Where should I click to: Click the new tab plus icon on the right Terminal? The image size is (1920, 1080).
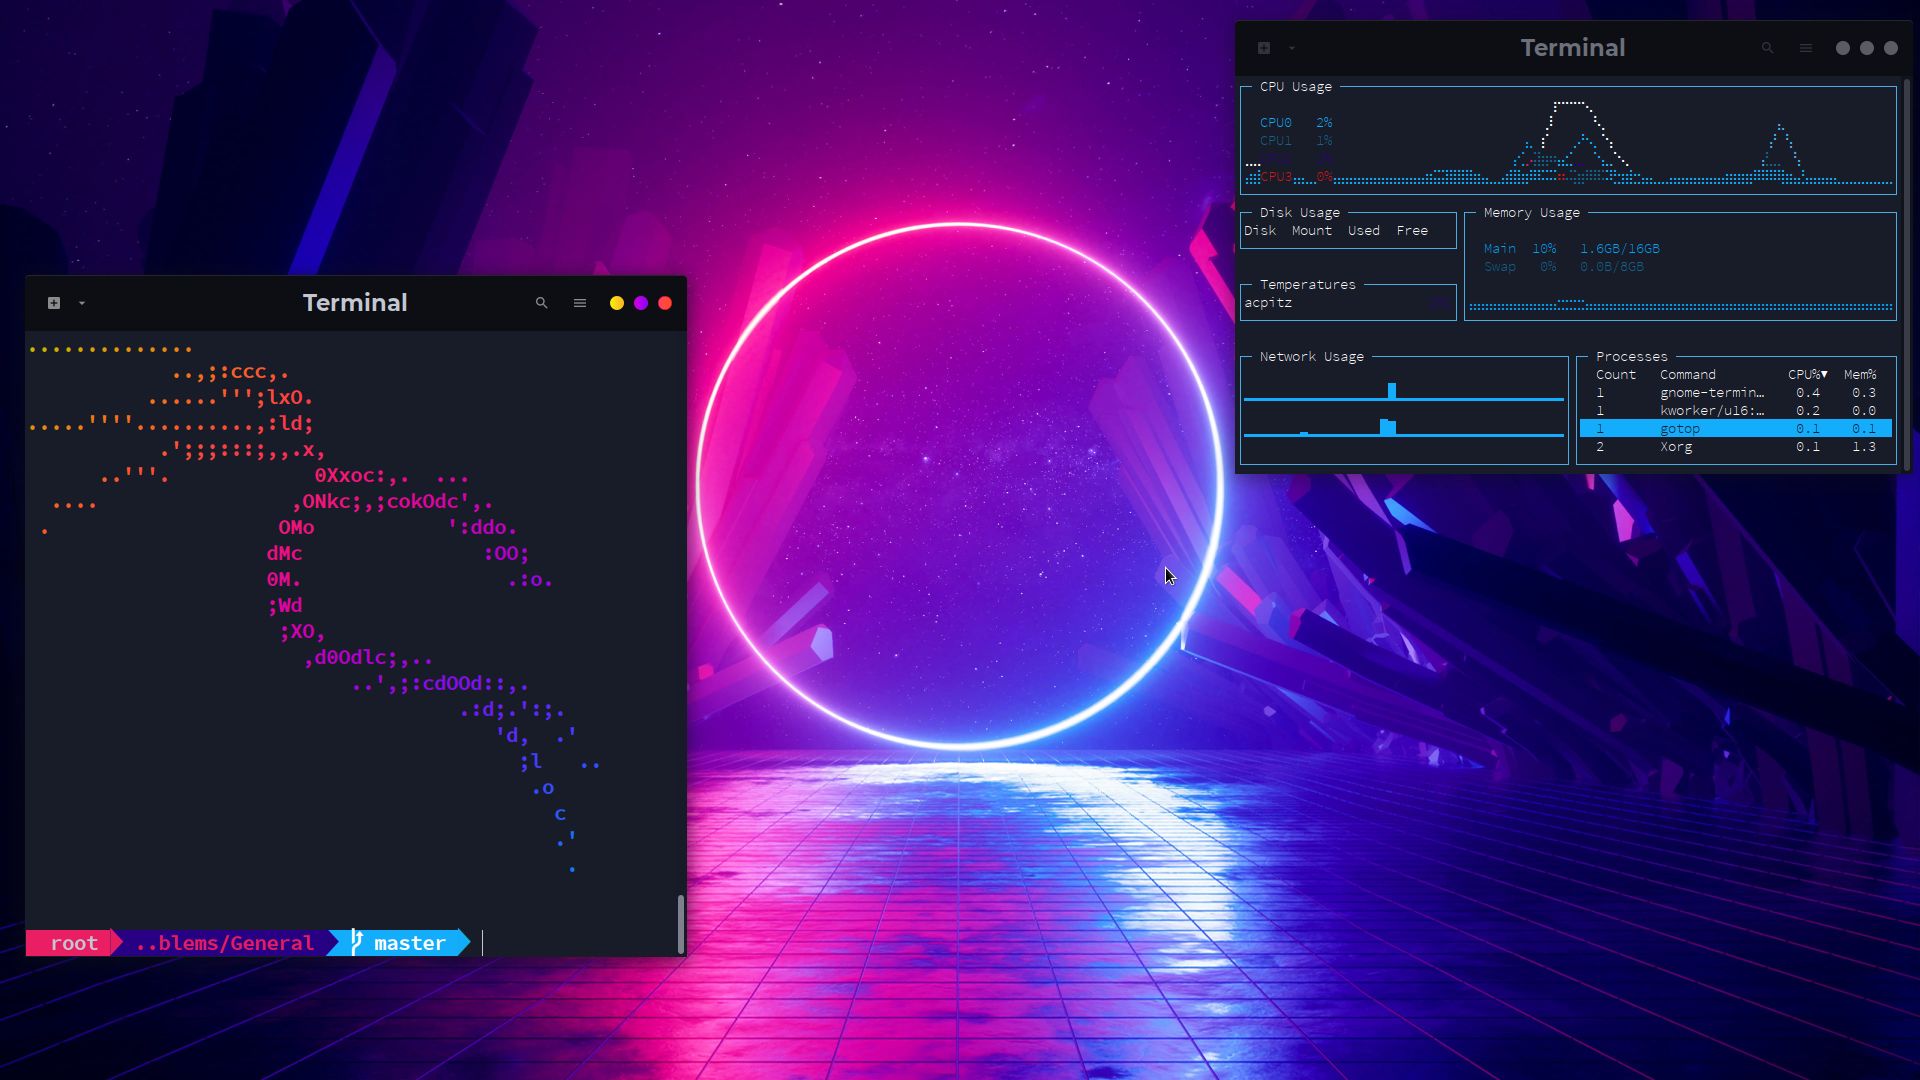coord(1263,47)
